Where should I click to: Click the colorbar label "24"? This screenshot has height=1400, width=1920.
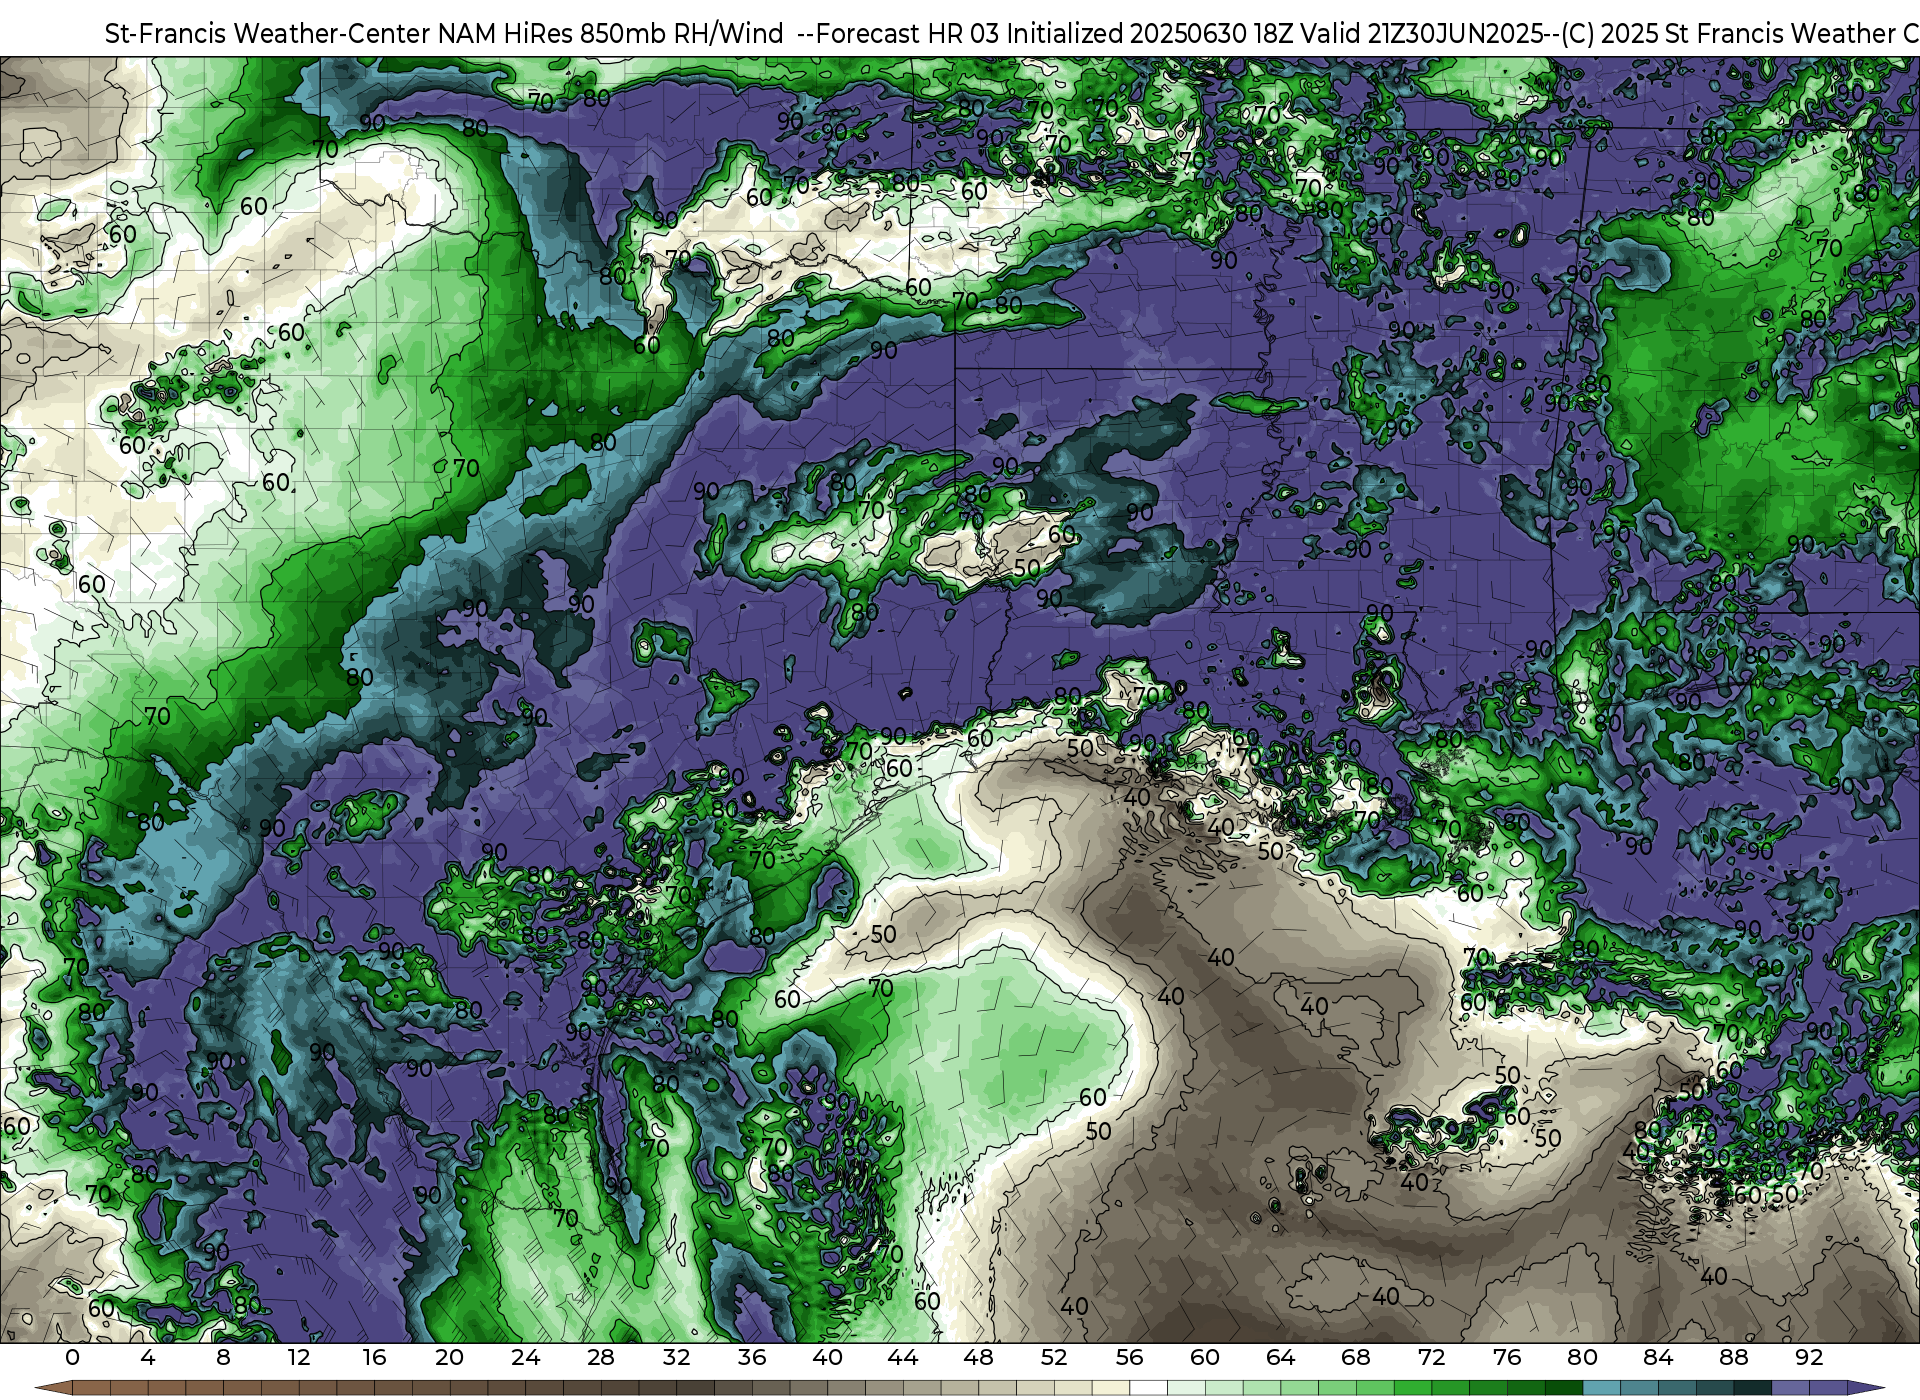point(525,1357)
